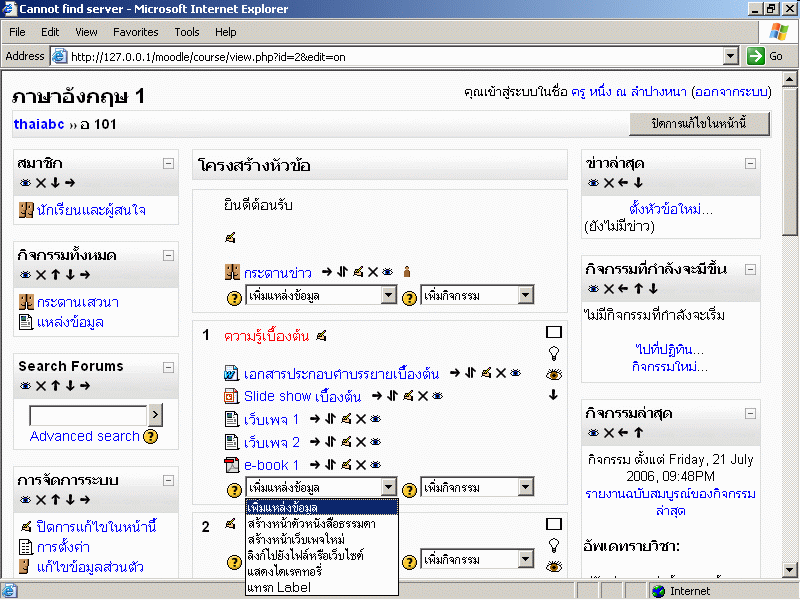Click the ปิดการแก้ไขในหน้านี้ button at top right

pos(699,124)
